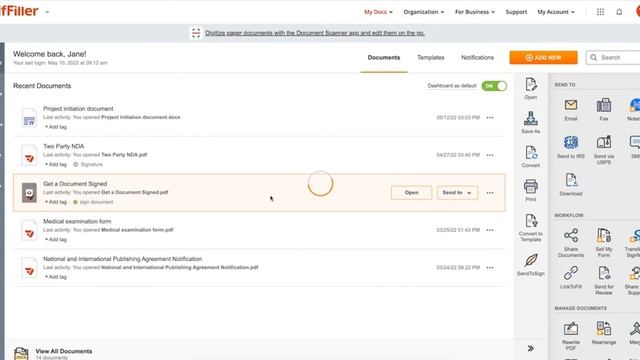Click the sign document tag
Screen dimensions: 640x360
tap(93, 202)
